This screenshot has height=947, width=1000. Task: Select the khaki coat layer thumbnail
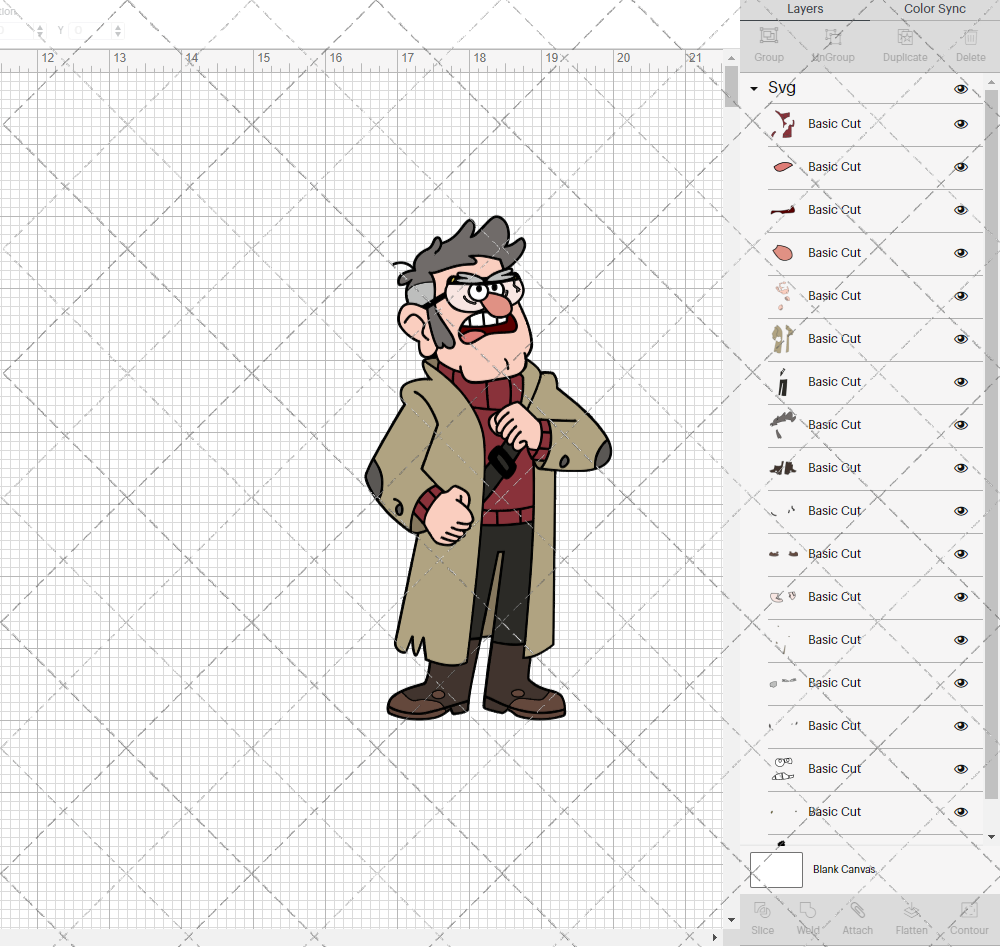(x=783, y=339)
